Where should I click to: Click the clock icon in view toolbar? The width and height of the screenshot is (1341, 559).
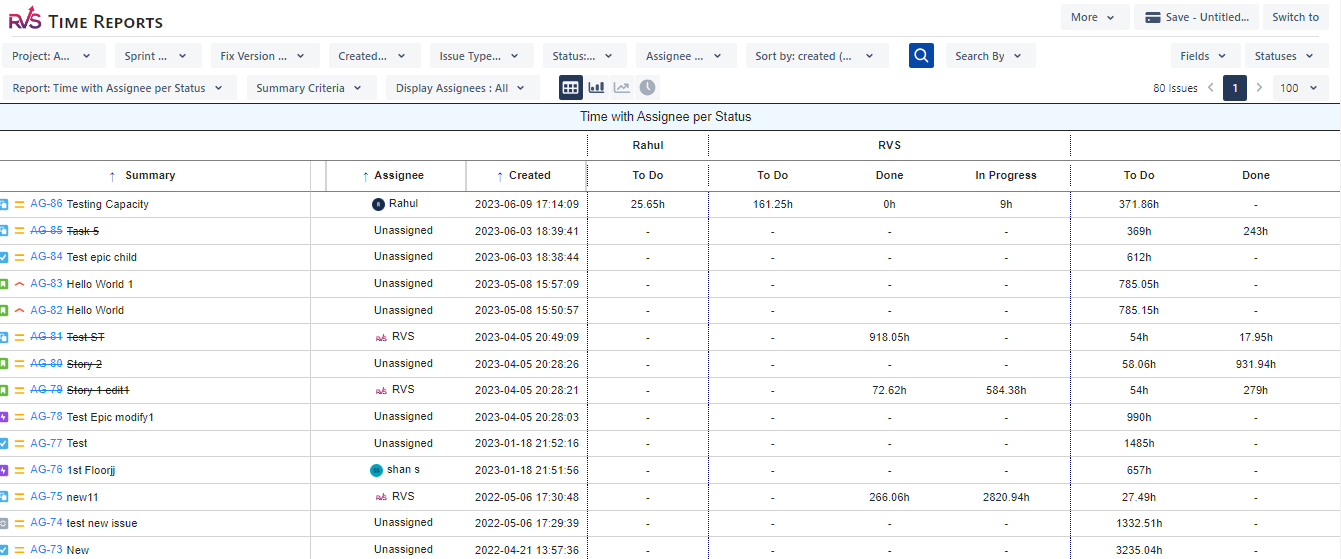(648, 88)
